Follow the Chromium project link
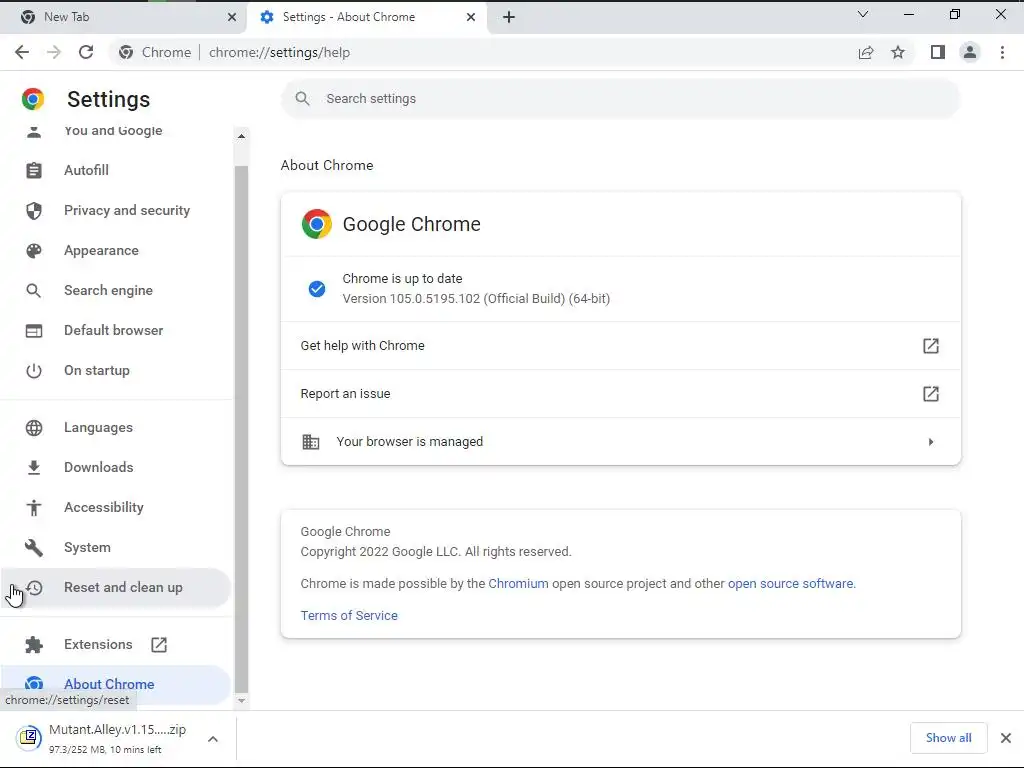 point(518,584)
